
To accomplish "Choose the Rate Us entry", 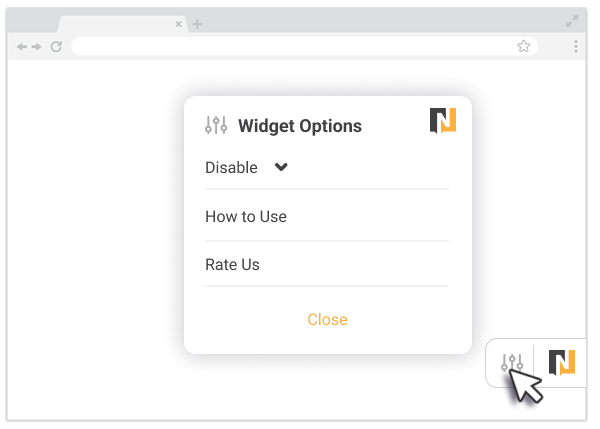I will click(x=232, y=265).
